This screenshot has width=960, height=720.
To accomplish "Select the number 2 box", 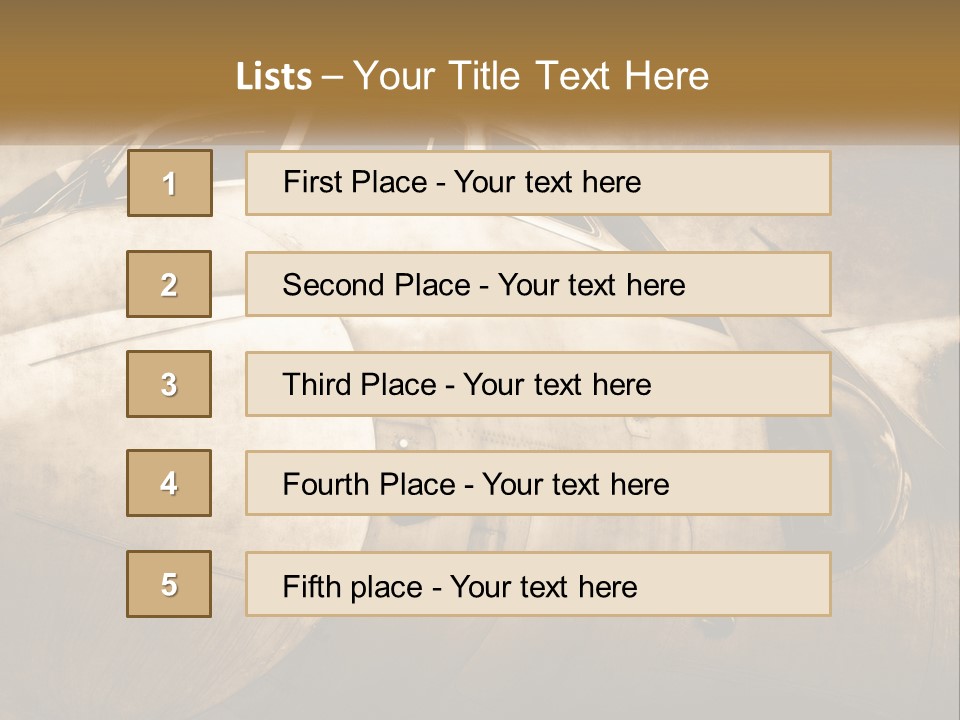I will pyautogui.click(x=169, y=284).
